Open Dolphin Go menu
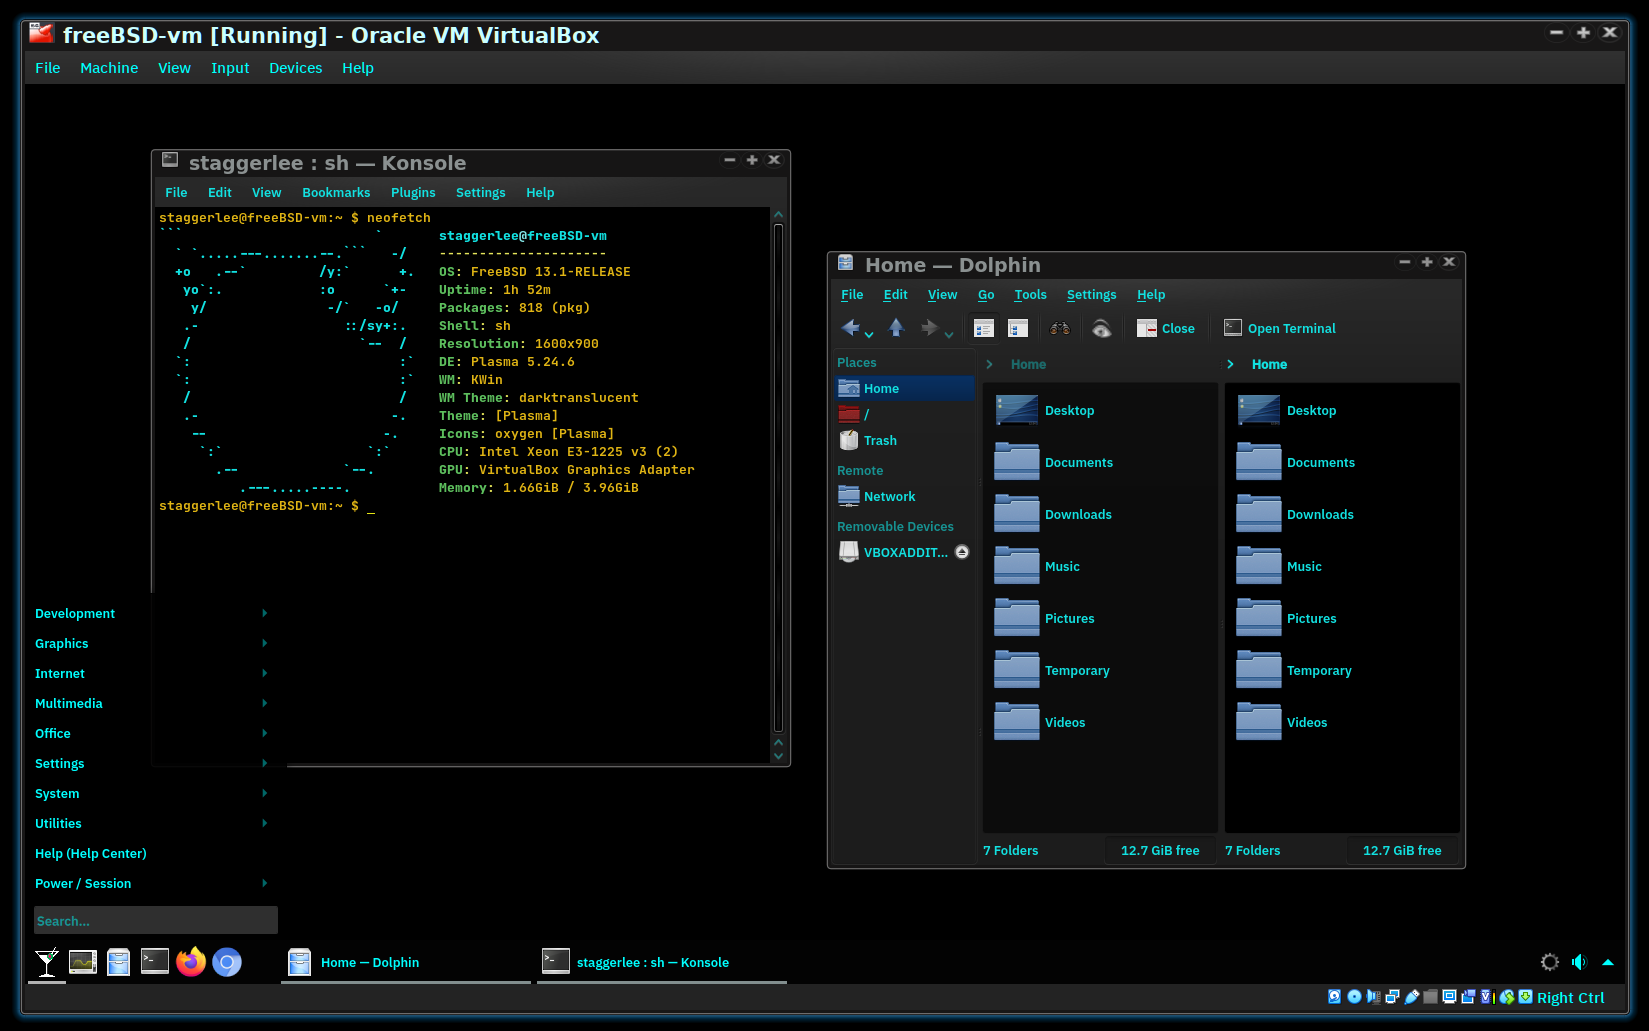1649x1031 pixels. click(x=986, y=294)
